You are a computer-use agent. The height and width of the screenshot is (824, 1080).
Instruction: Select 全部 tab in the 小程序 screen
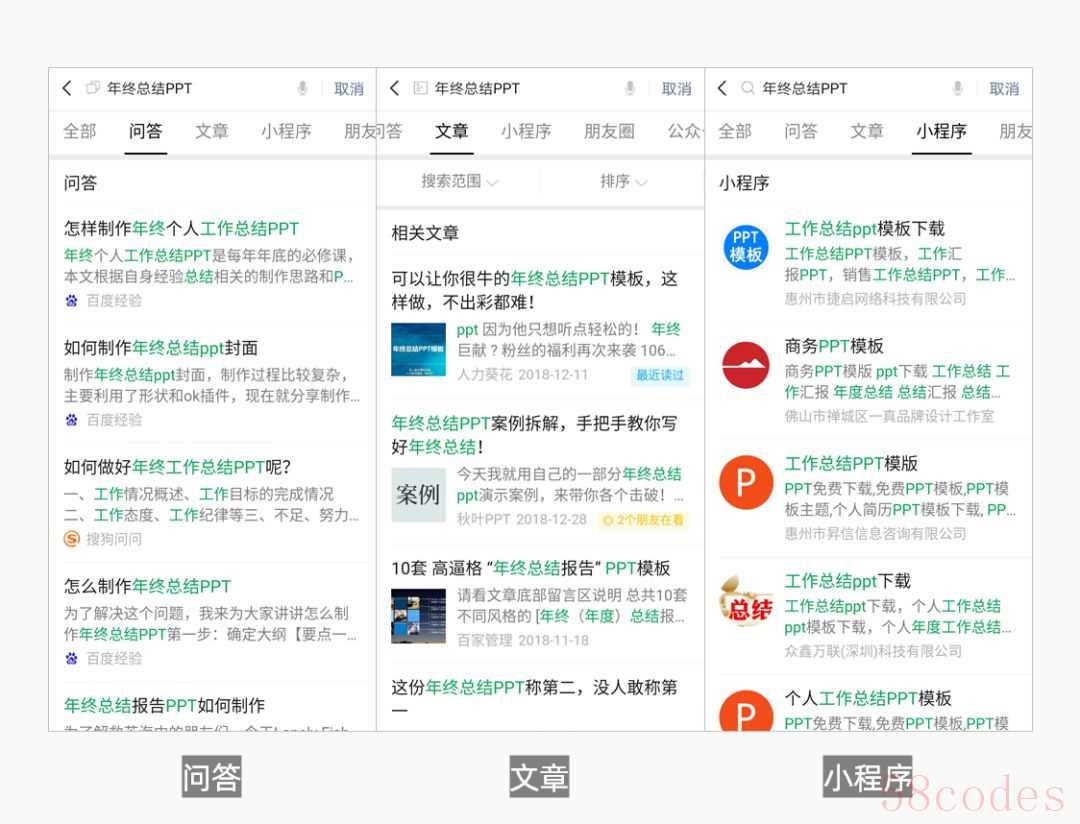pyautogui.click(x=735, y=131)
